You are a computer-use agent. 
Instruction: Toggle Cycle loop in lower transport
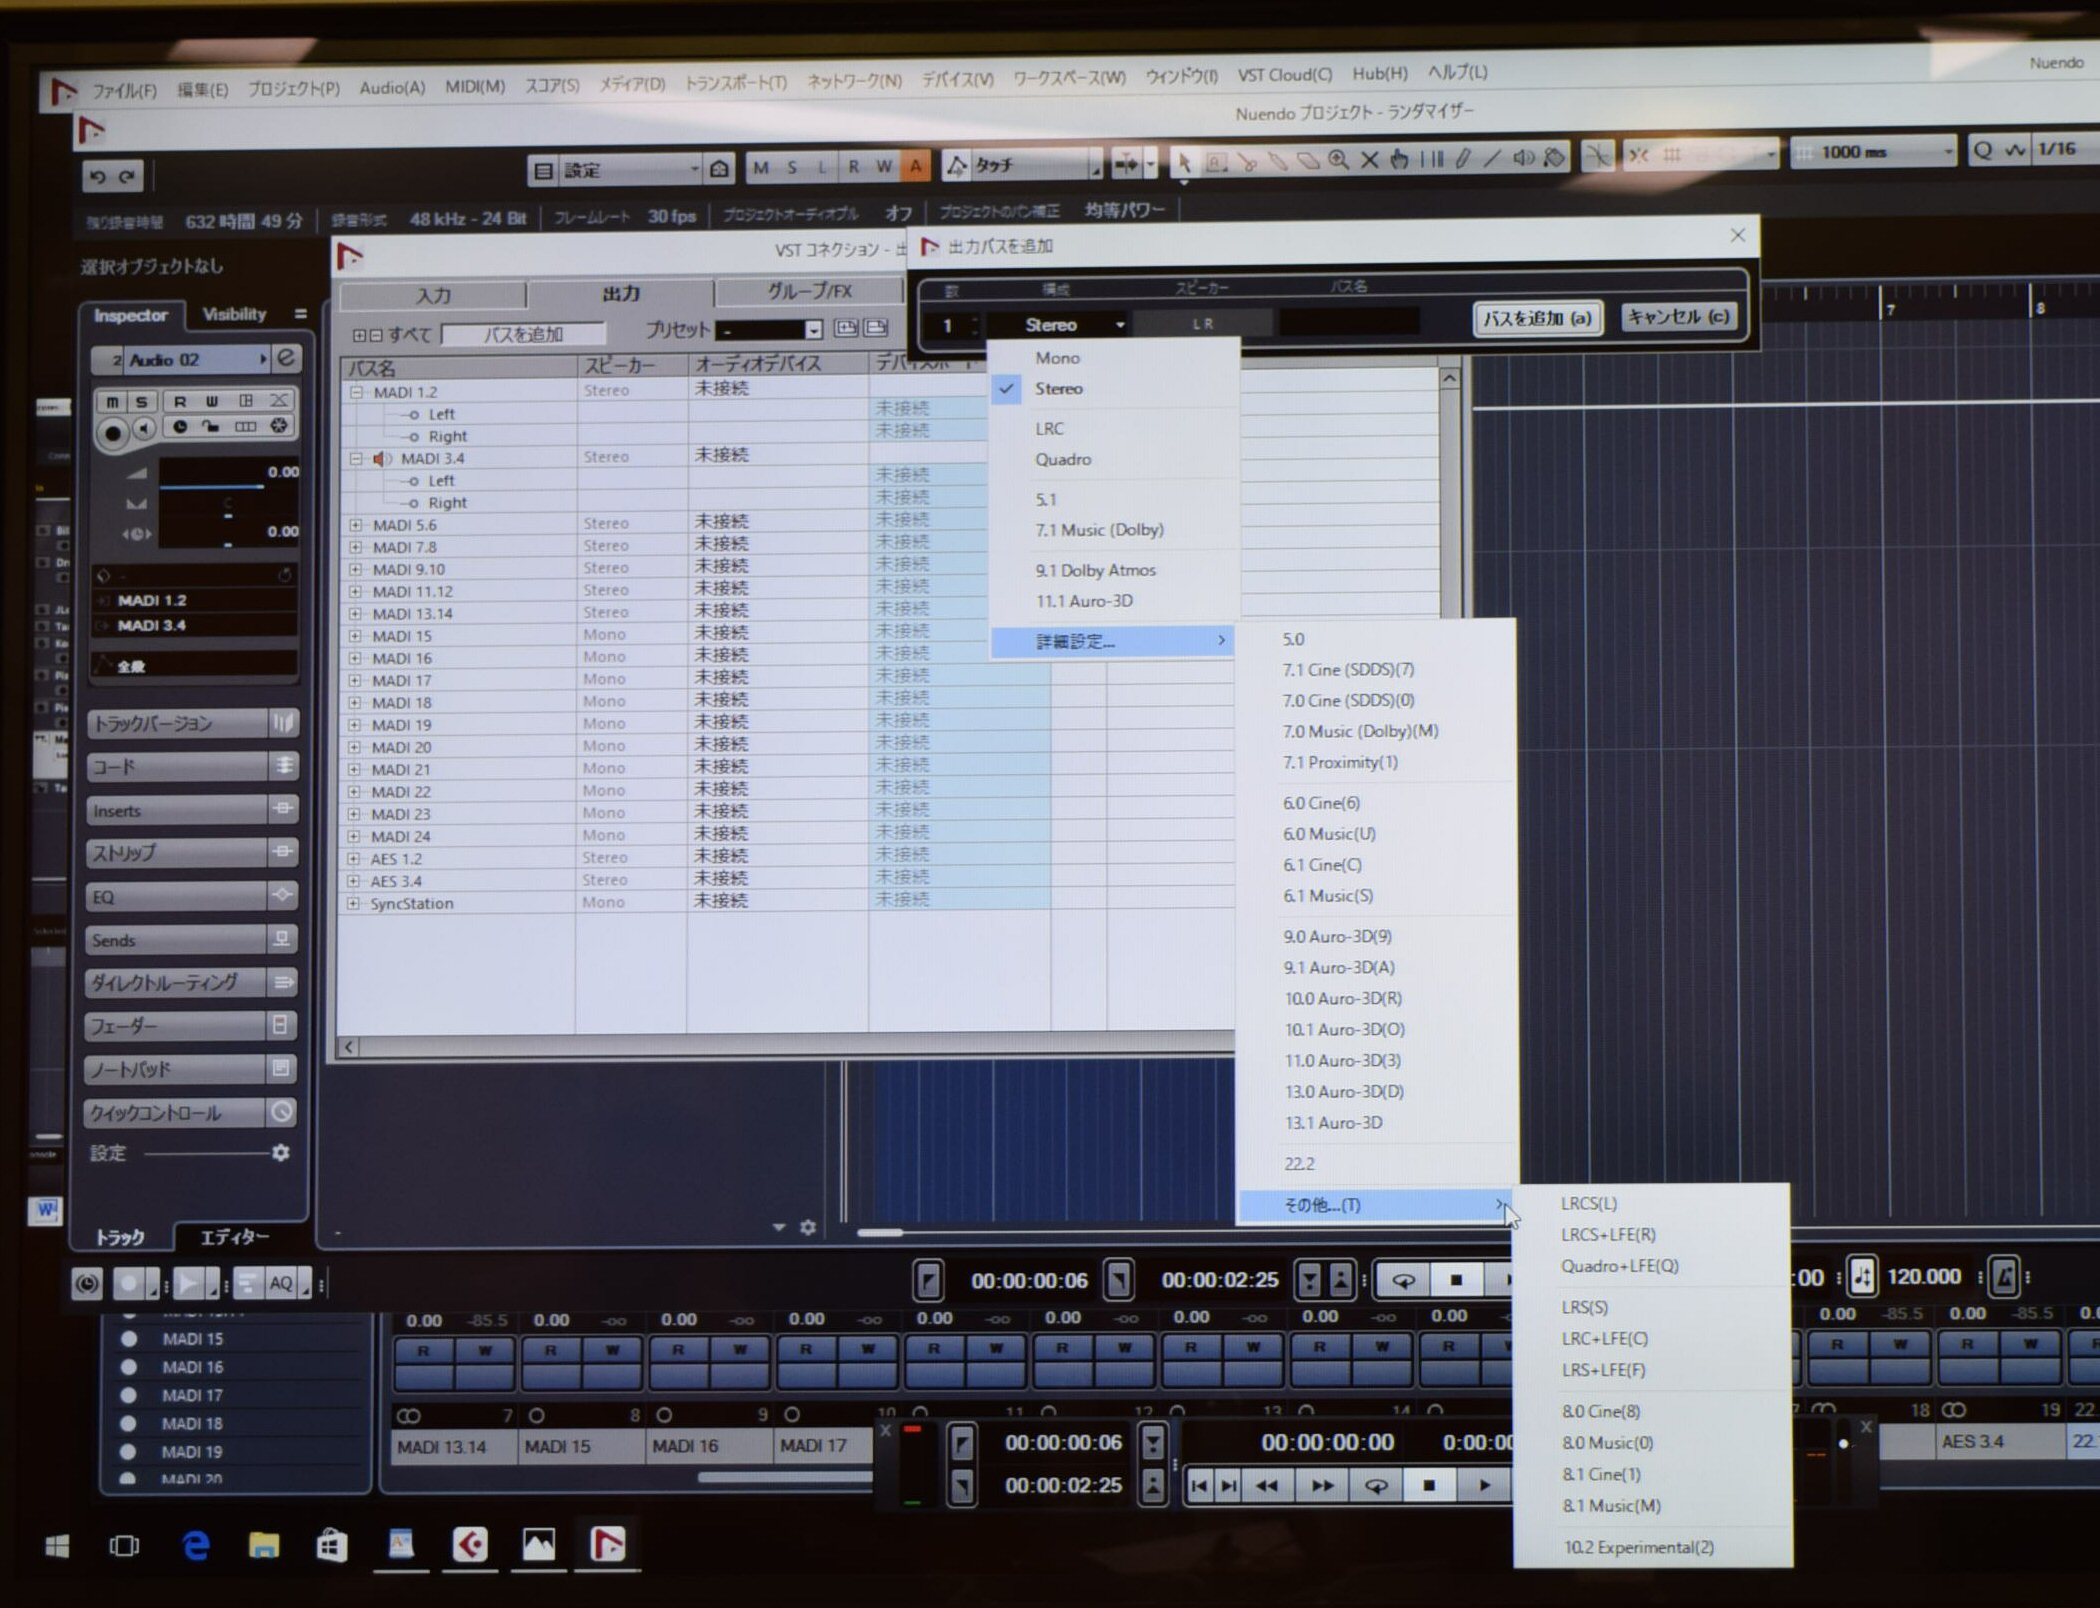pyautogui.click(x=1375, y=1486)
